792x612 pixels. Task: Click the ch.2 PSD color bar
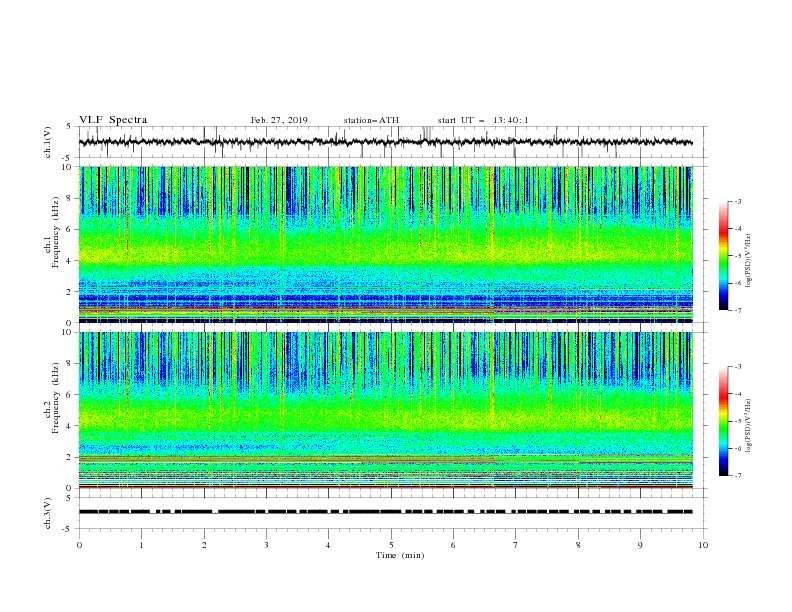pyautogui.click(x=723, y=421)
